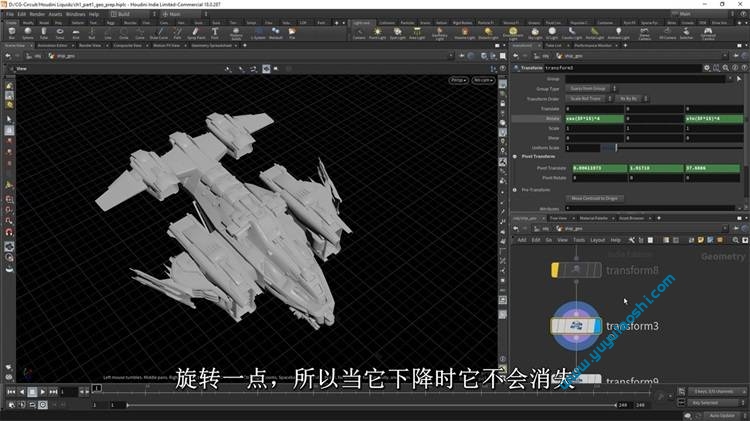
Task: Add a Sky Light from the shelf
Action: coord(535,33)
